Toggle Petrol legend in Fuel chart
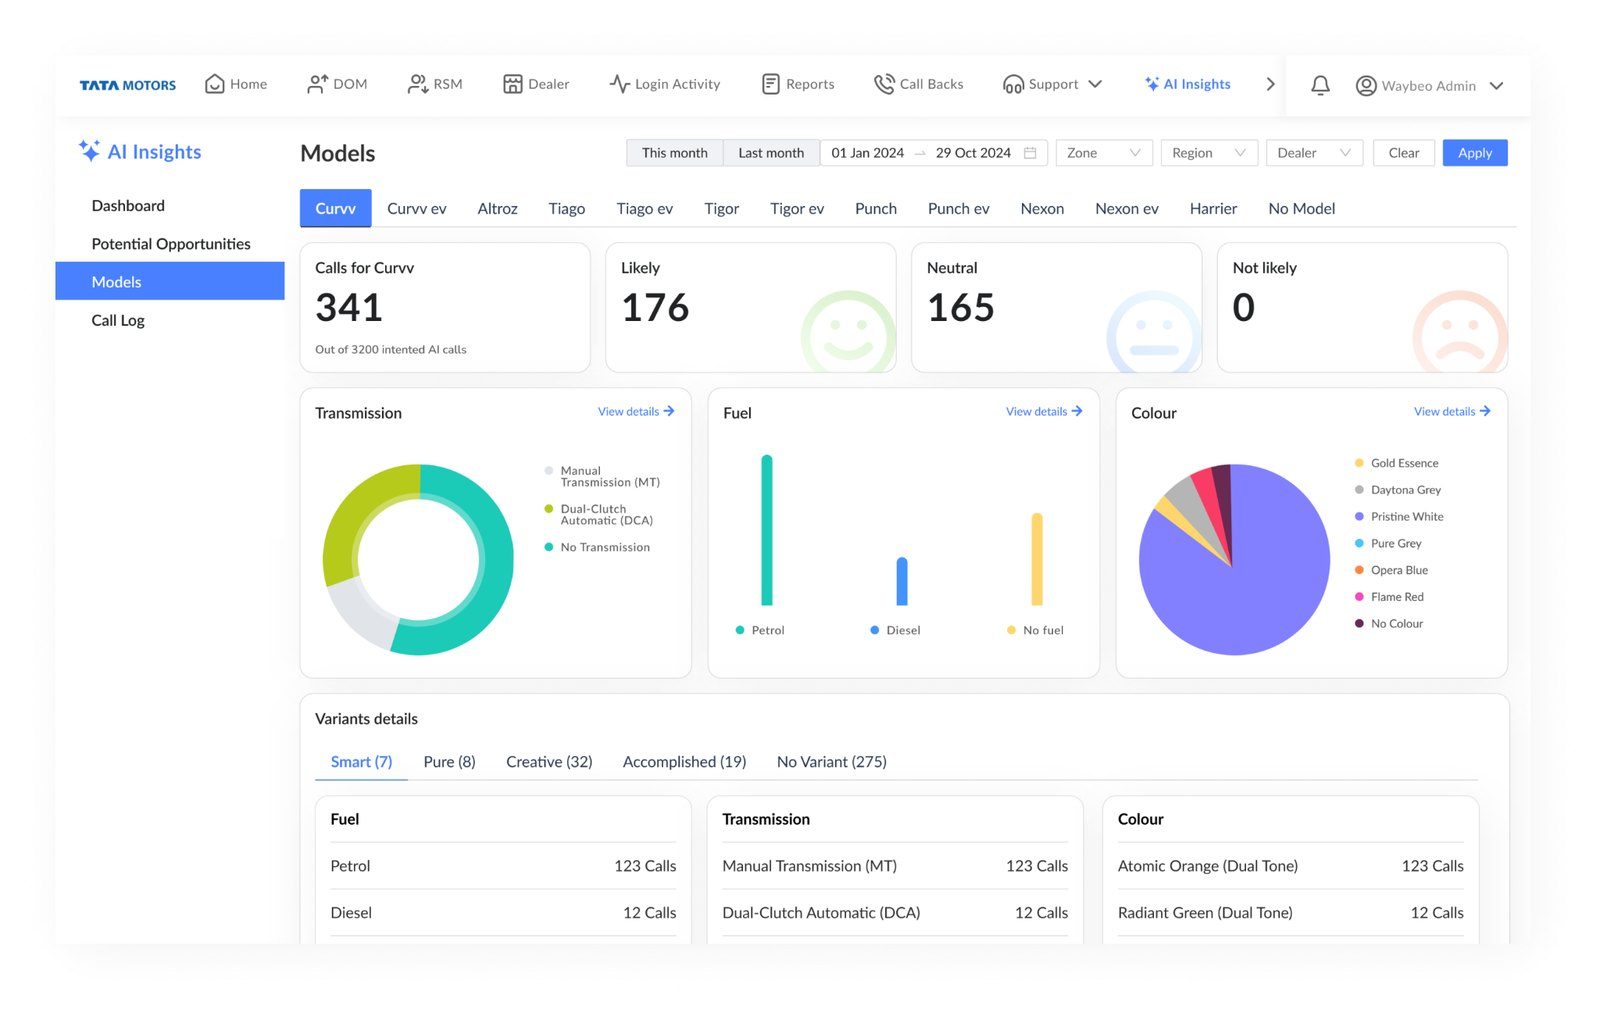The height and width of the screenshot is (1013, 1600). 760,630
